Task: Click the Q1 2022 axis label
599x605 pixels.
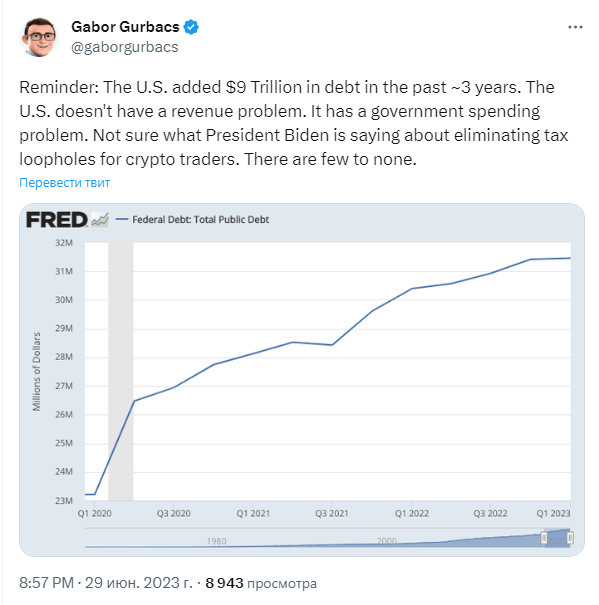Action: pyautogui.click(x=411, y=514)
